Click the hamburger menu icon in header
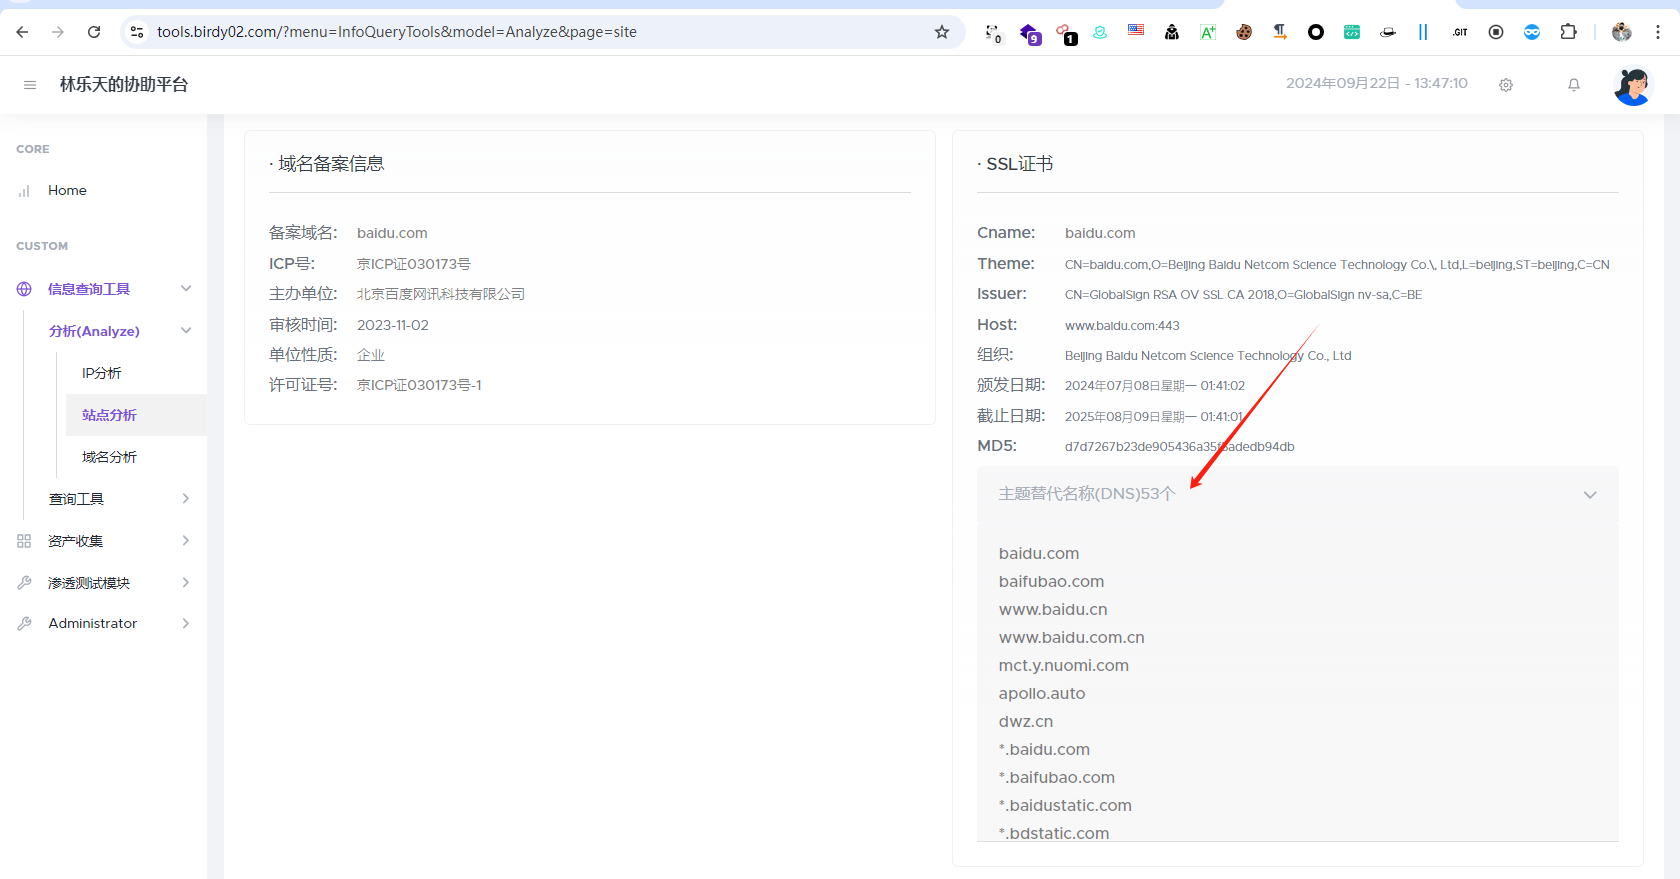The image size is (1680, 879). [x=30, y=85]
